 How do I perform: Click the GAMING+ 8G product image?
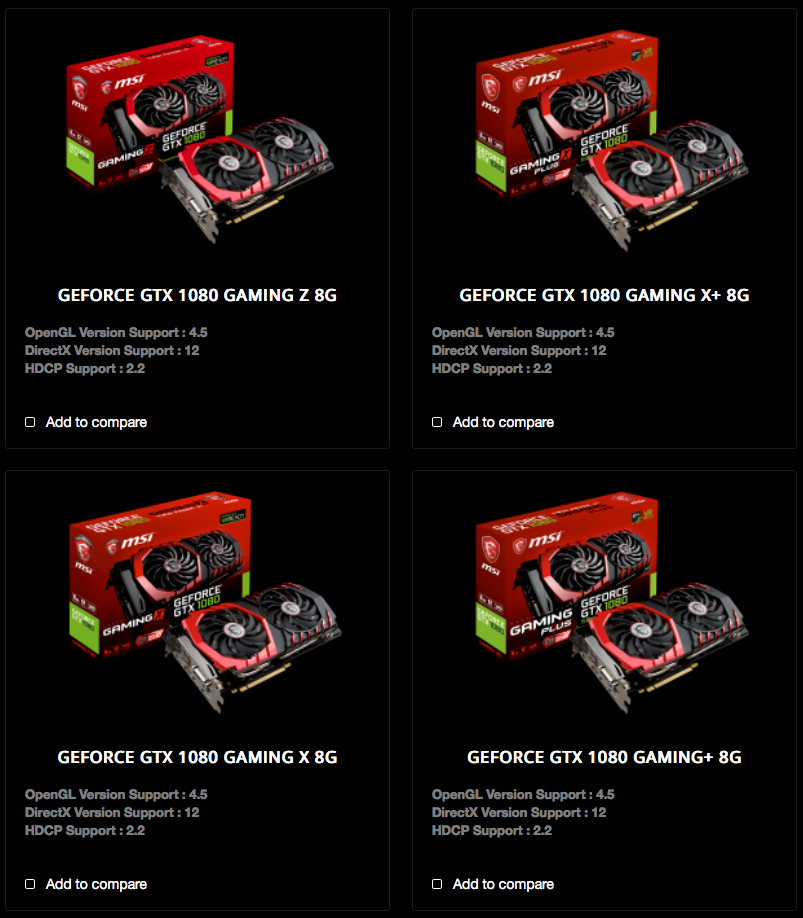[x=612, y=603]
